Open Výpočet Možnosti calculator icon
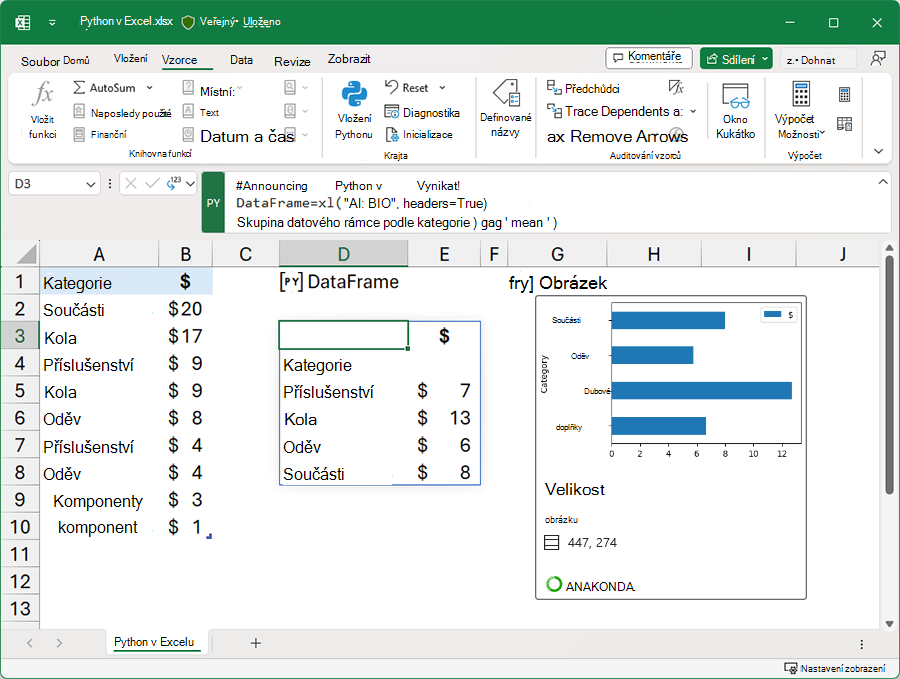 (x=801, y=94)
